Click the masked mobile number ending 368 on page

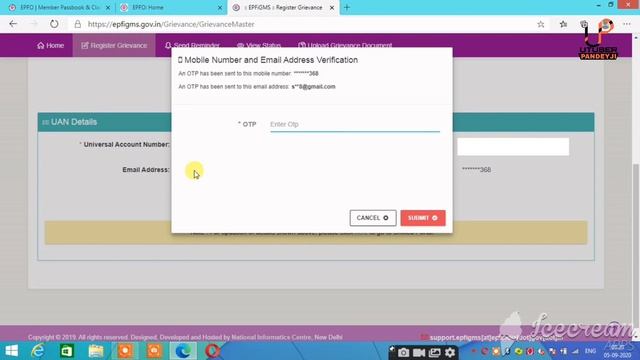pos(476,169)
